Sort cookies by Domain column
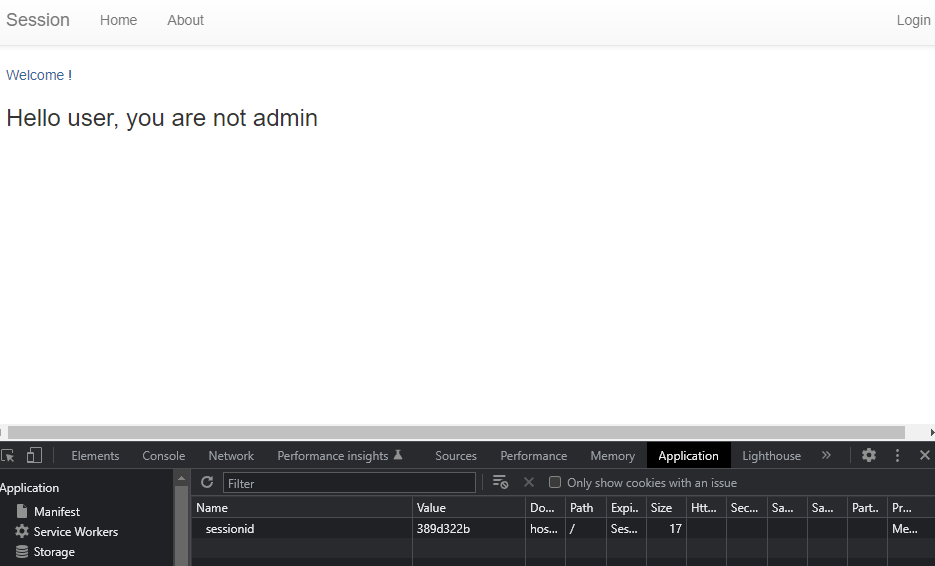Viewport: 935px width, 566px height. (545, 508)
